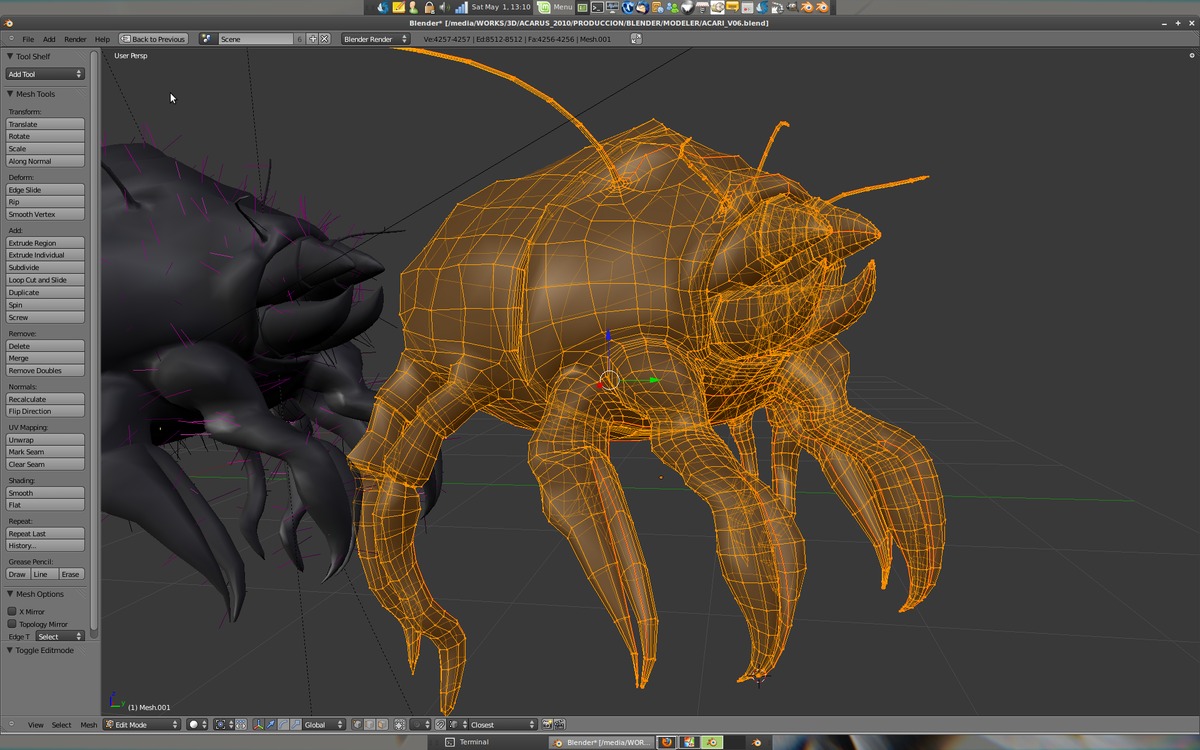Open the Edit Mode dropdown
This screenshot has height=750, width=1200.
[x=141, y=724]
